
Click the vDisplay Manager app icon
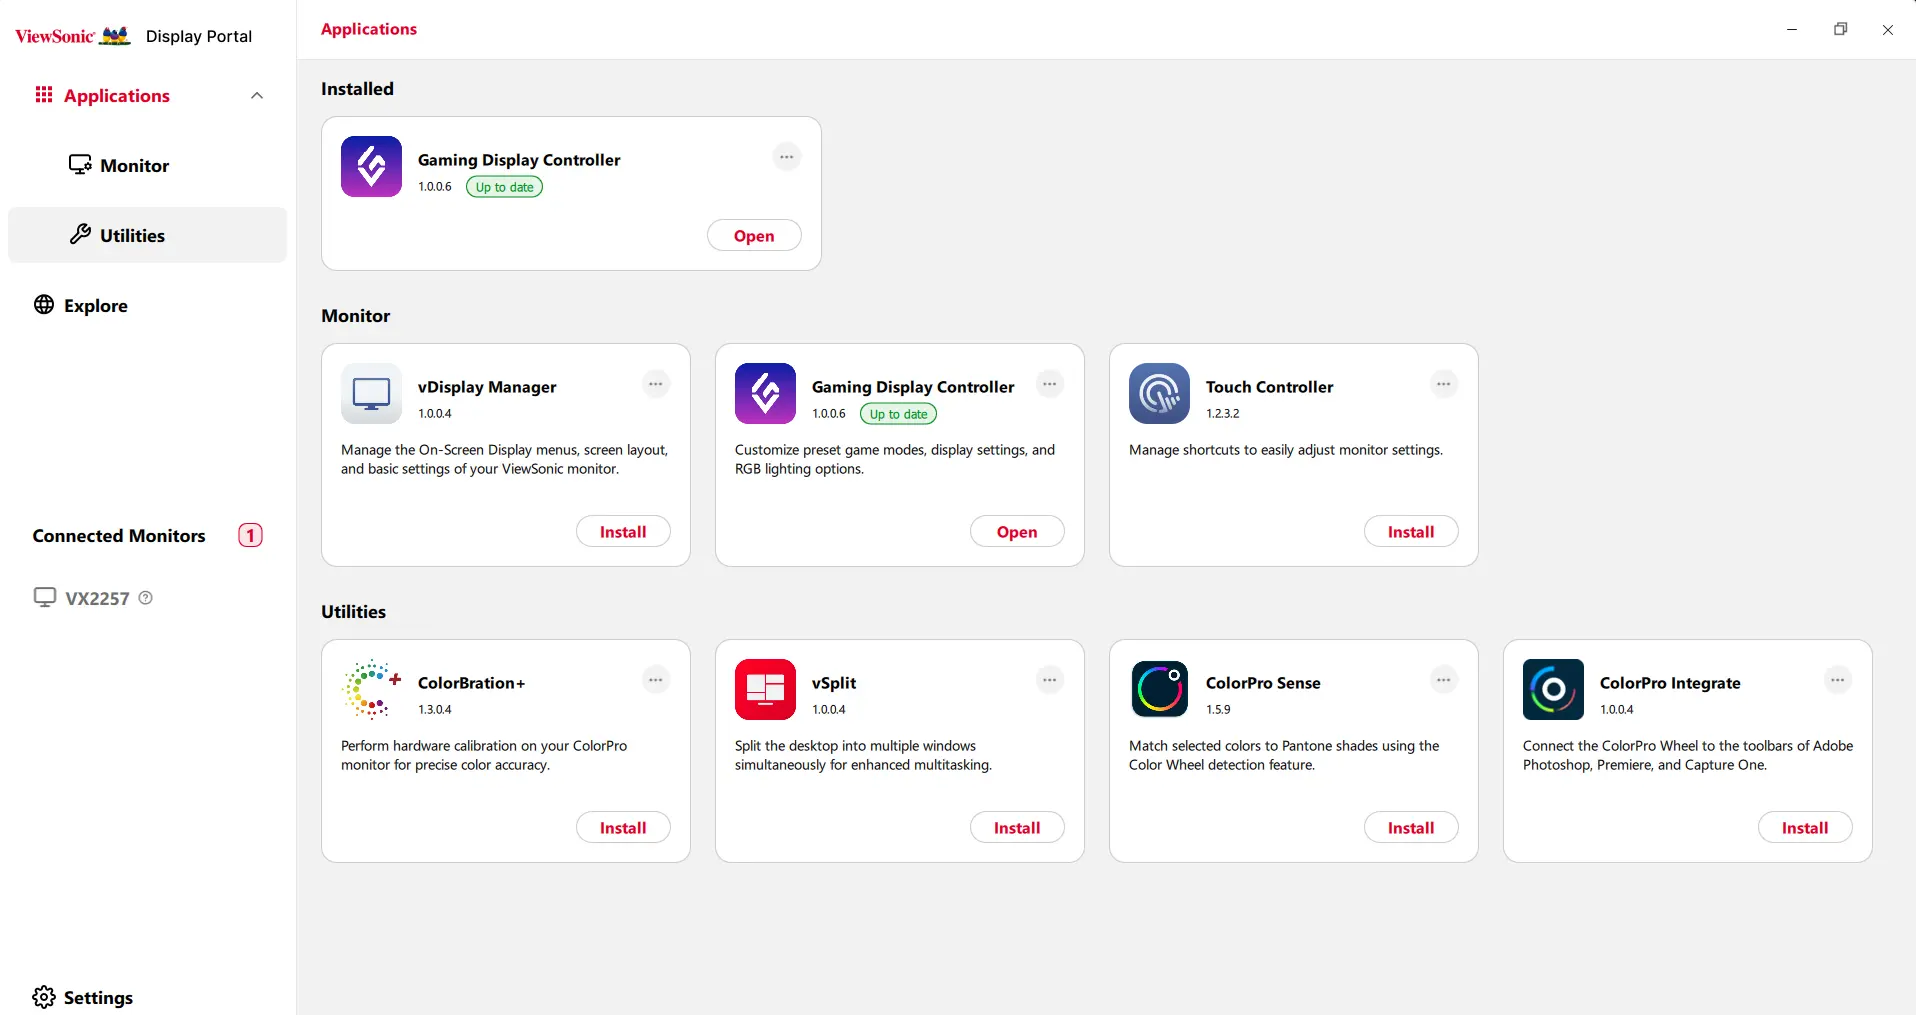point(371,393)
